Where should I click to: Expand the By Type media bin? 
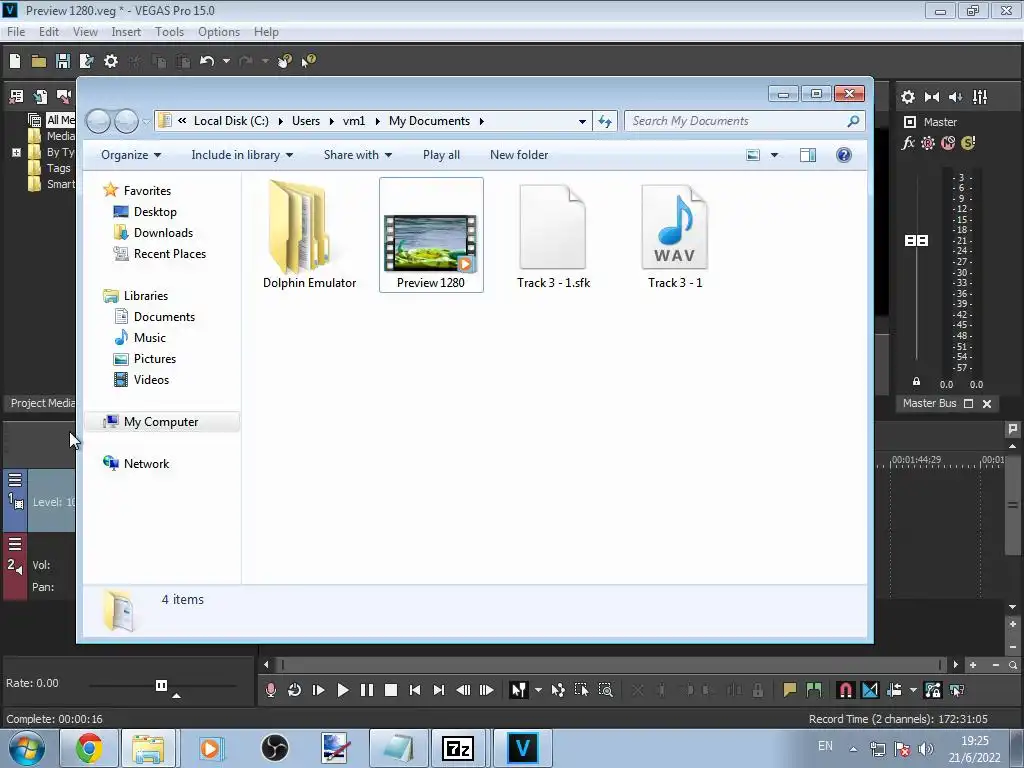click(x=16, y=152)
